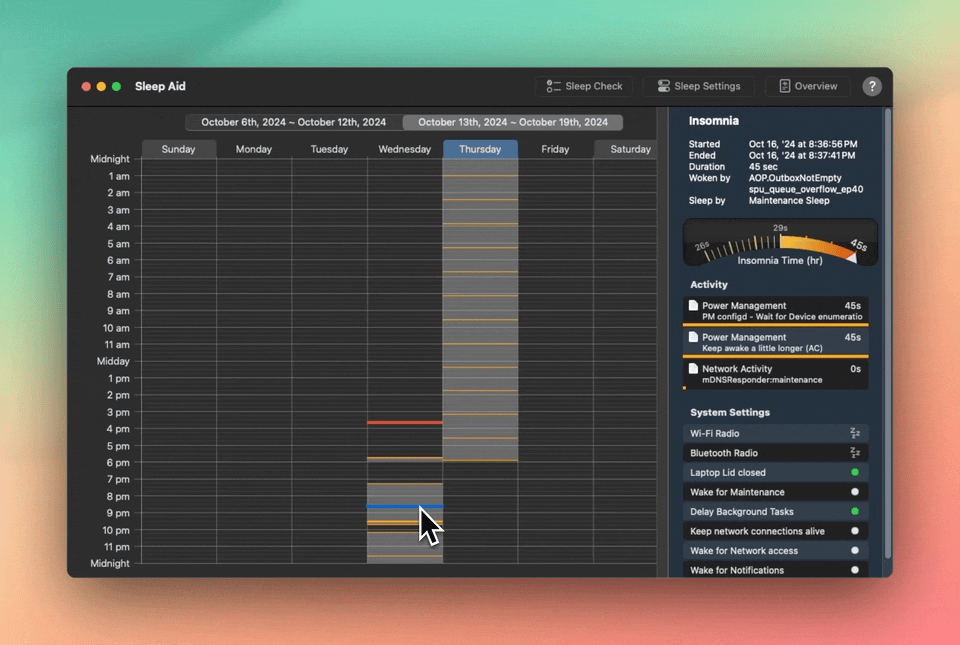This screenshot has height=645, width=960.
Task: Toggle the Laptop Lid closed indicator
Action: [855, 472]
